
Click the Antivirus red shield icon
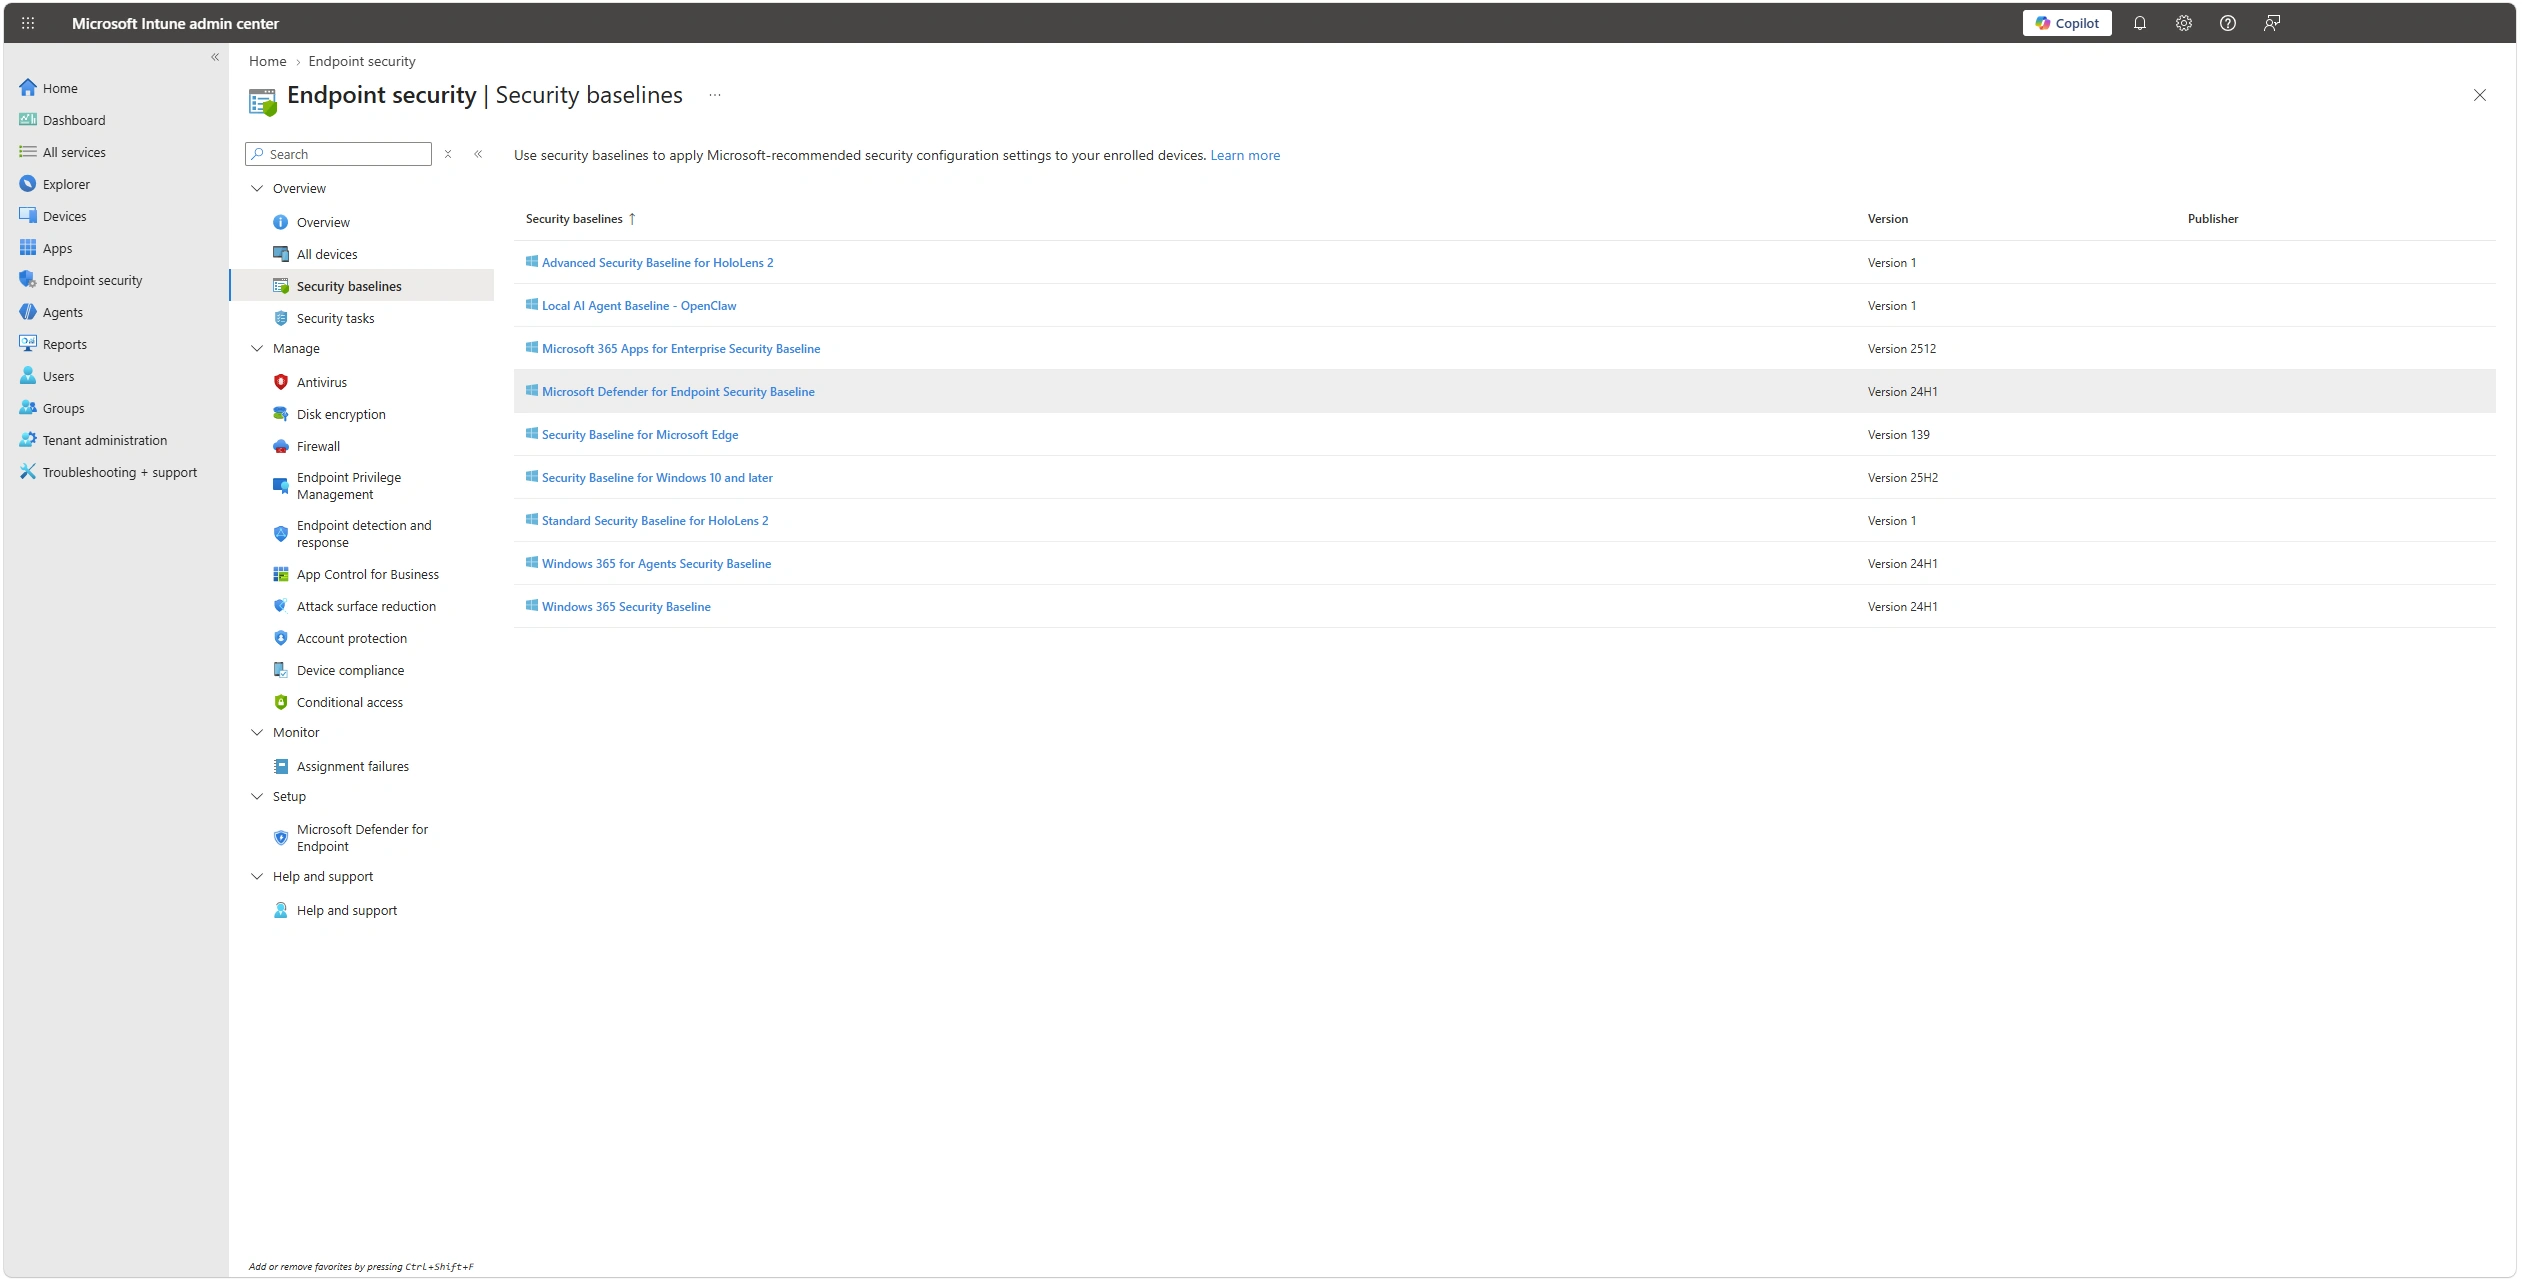click(281, 382)
